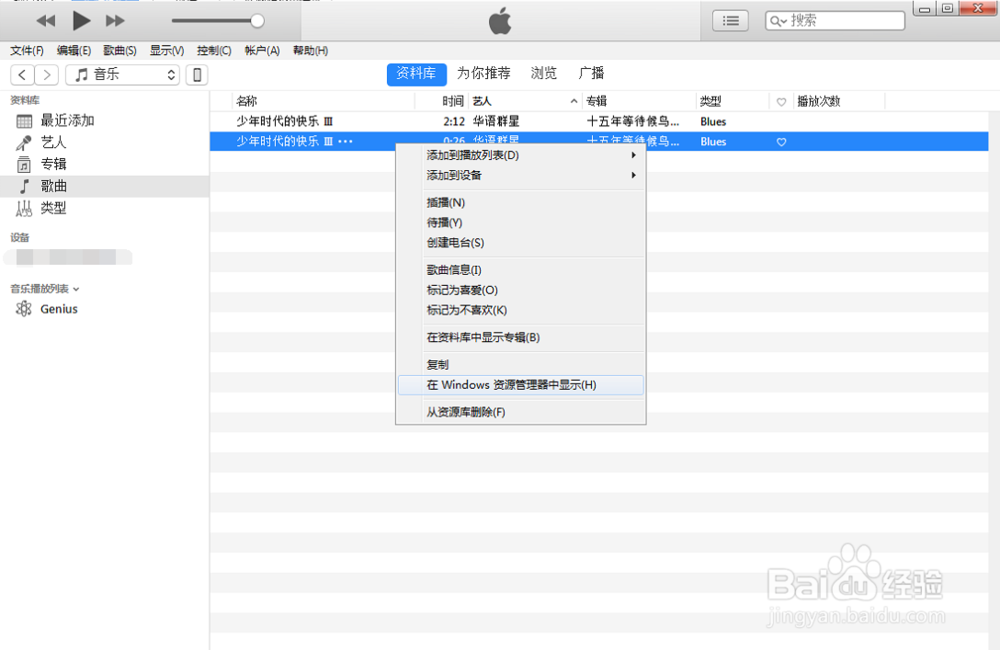Switch to the 为你推荐 tab
The width and height of the screenshot is (1000, 650).
pyautogui.click(x=483, y=73)
